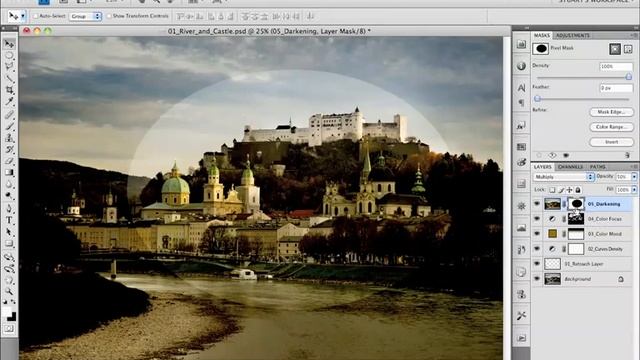The height and width of the screenshot is (360, 640).
Task: Select the Layers tab
Action: click(542, 167)
